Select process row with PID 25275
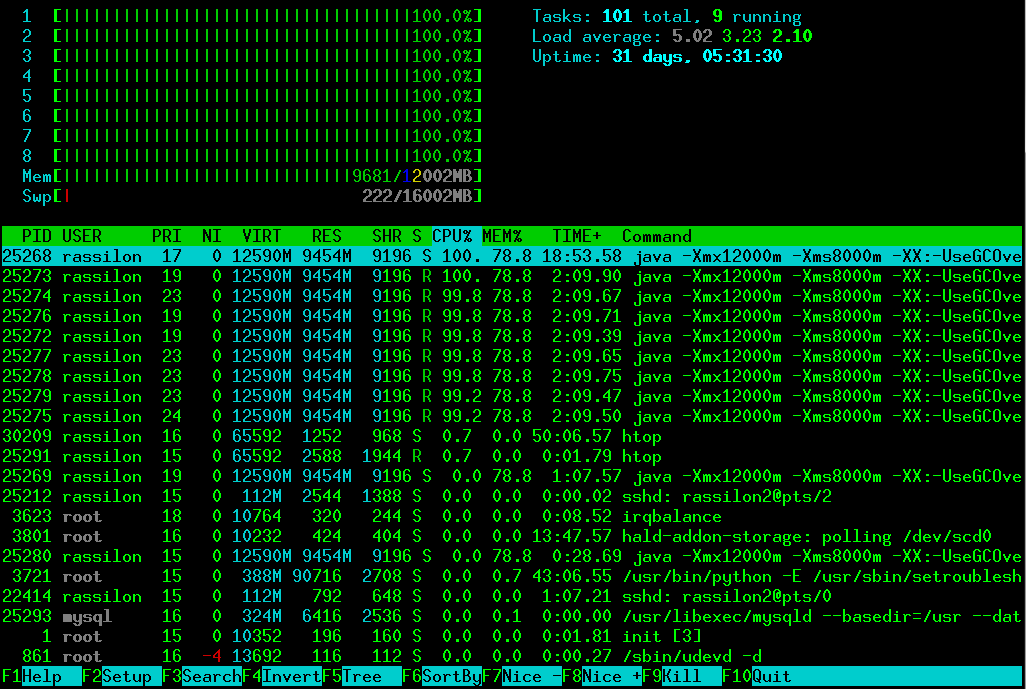Viewport: 1026px width, 689px height. (x=512, y=416)
